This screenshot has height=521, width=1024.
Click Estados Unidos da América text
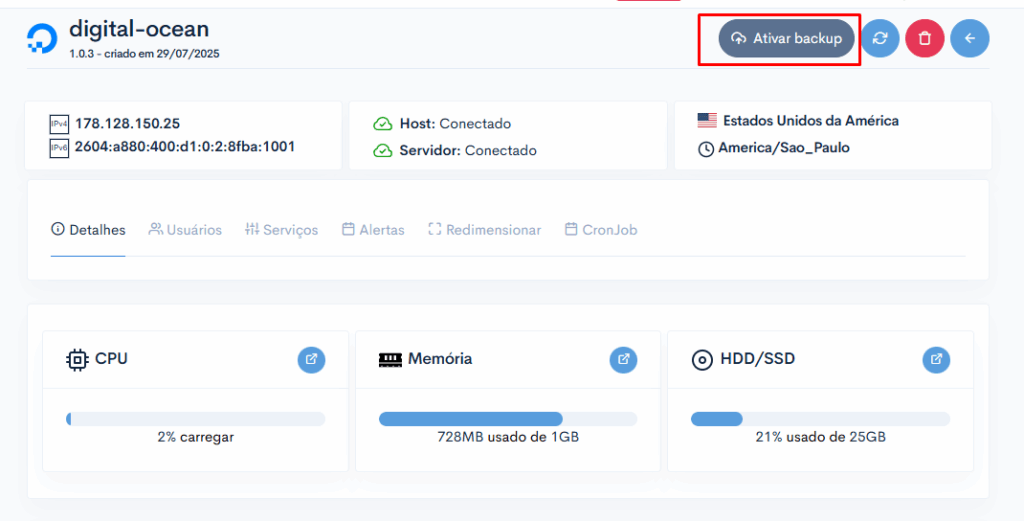(811, 121)
